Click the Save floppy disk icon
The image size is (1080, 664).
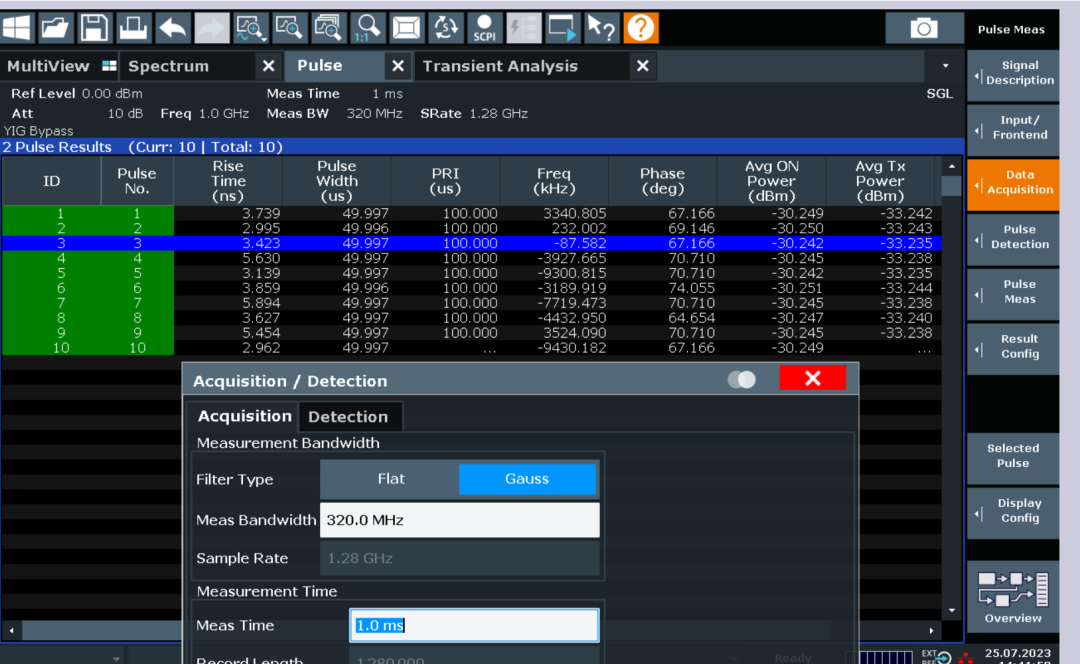tap(94, 28)
